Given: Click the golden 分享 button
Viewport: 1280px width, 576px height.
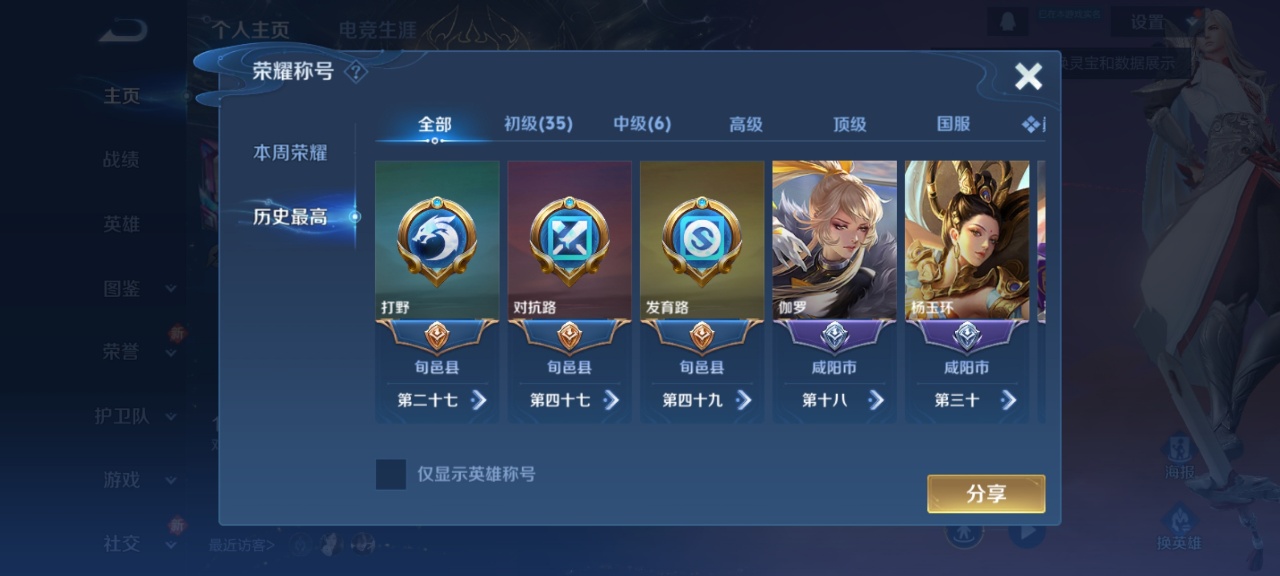Looking at the screenshot, I should (986, 494).
